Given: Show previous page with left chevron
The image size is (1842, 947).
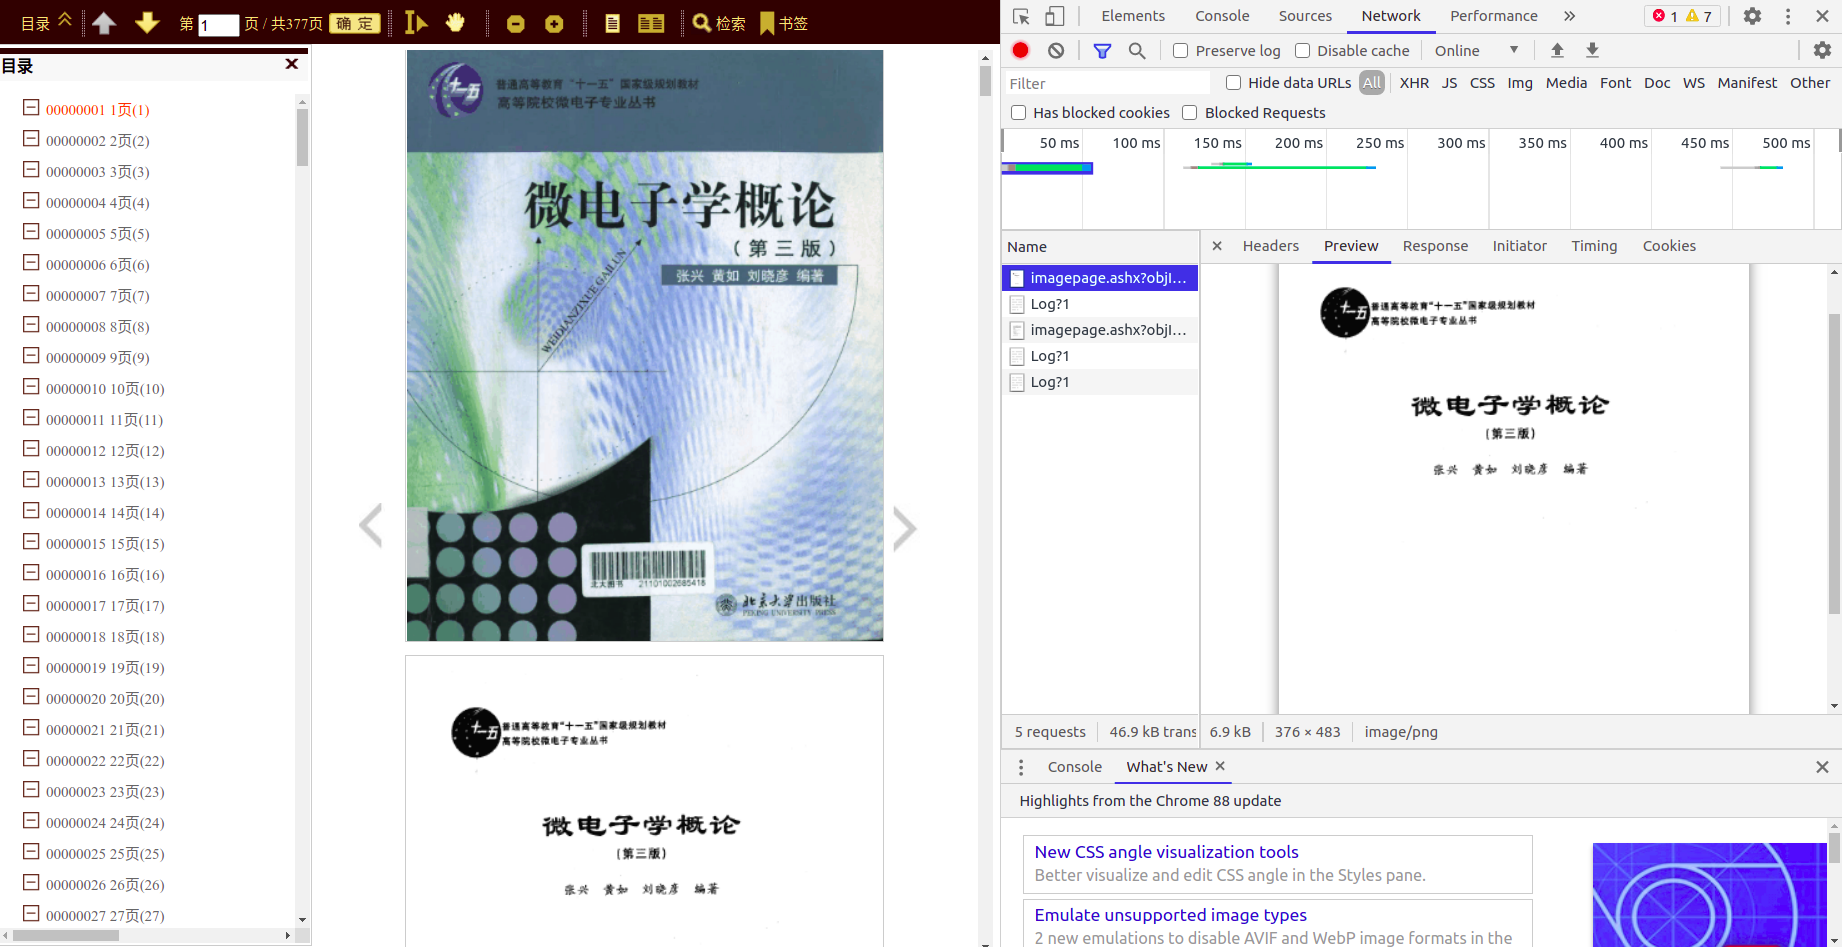Looking at the screenshot, I should click(371, 527).
